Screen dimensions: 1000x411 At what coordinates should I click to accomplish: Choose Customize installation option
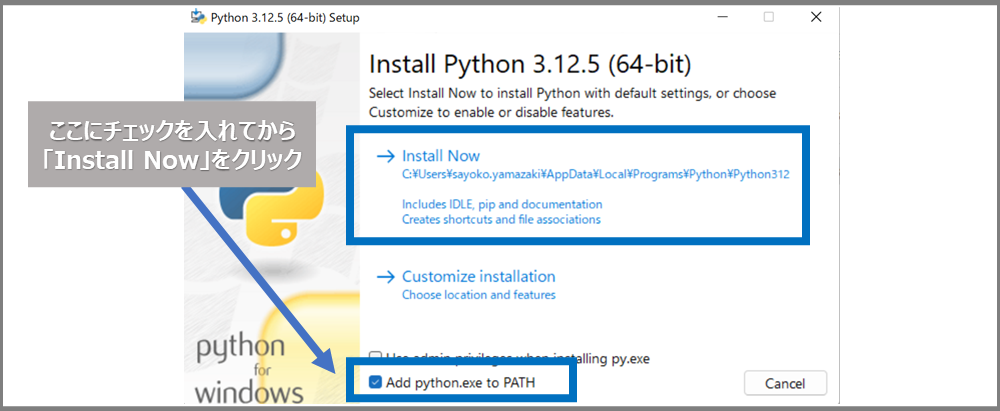point(478,276)
